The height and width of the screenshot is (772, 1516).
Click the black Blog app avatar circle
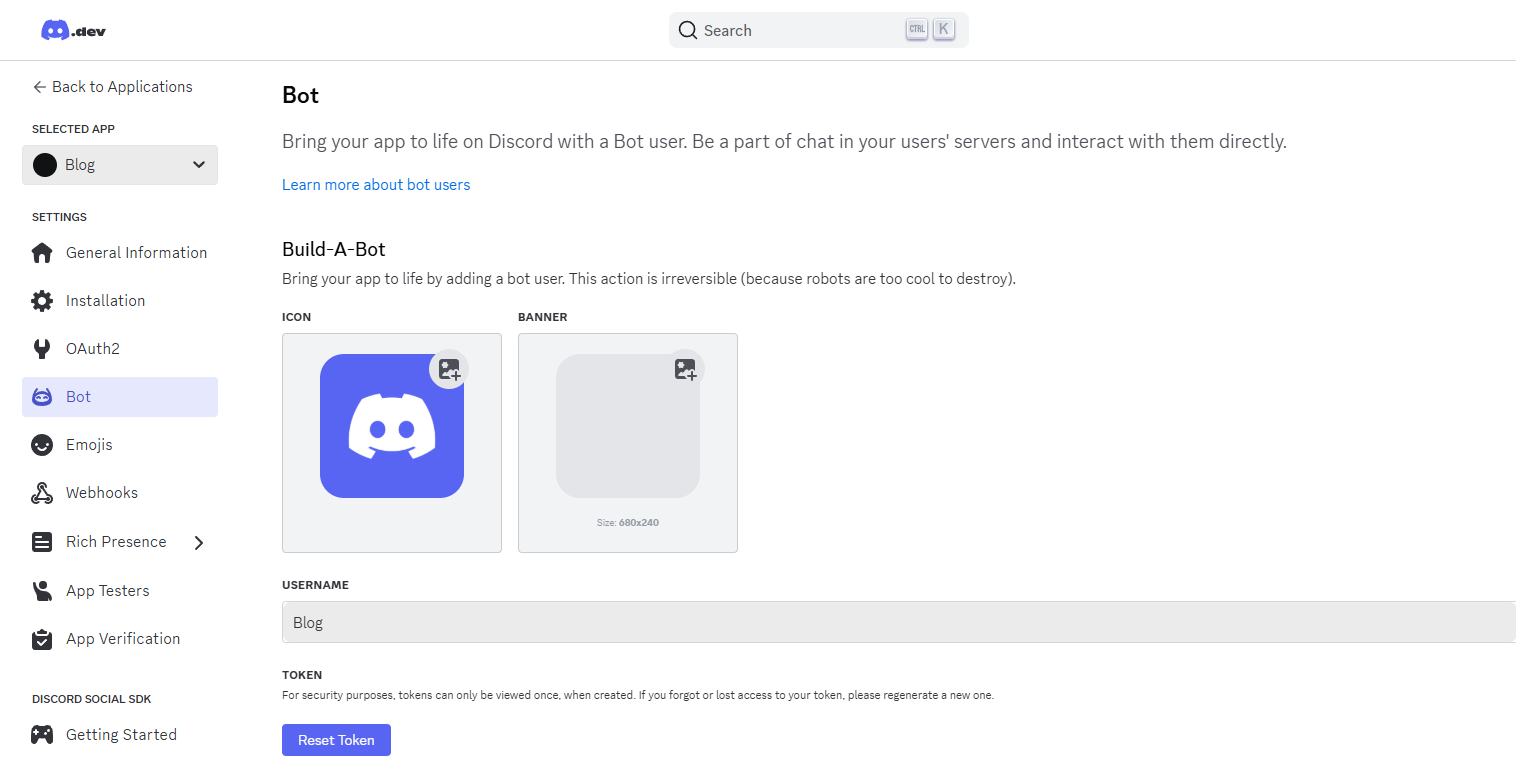[x=45, y=165]
